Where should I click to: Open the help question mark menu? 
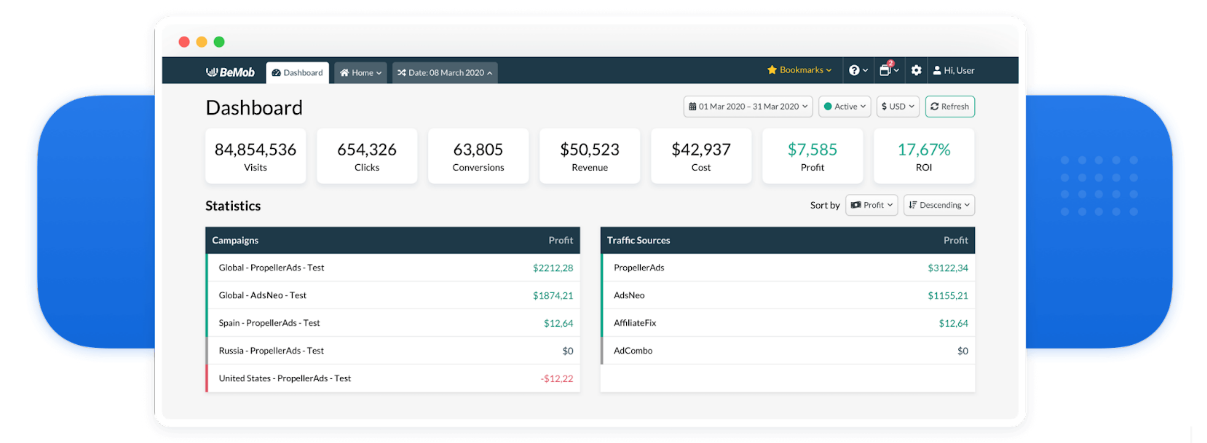tap(858, 71)
